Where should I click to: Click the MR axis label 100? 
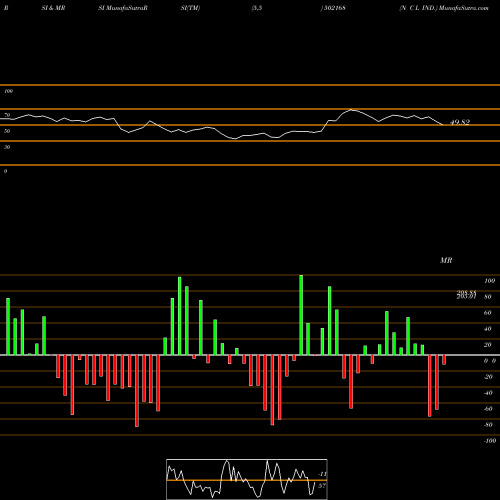point(489,281)
